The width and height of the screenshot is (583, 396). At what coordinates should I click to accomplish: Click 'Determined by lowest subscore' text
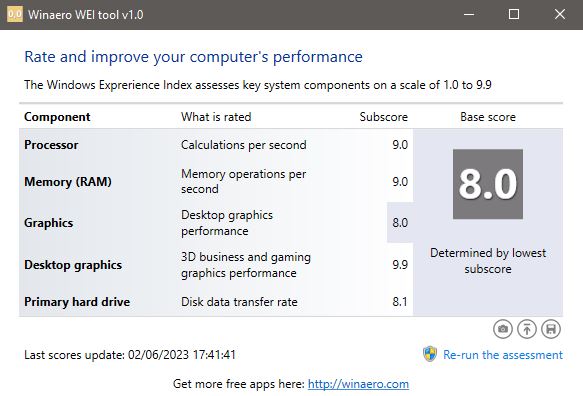(488, 261)
